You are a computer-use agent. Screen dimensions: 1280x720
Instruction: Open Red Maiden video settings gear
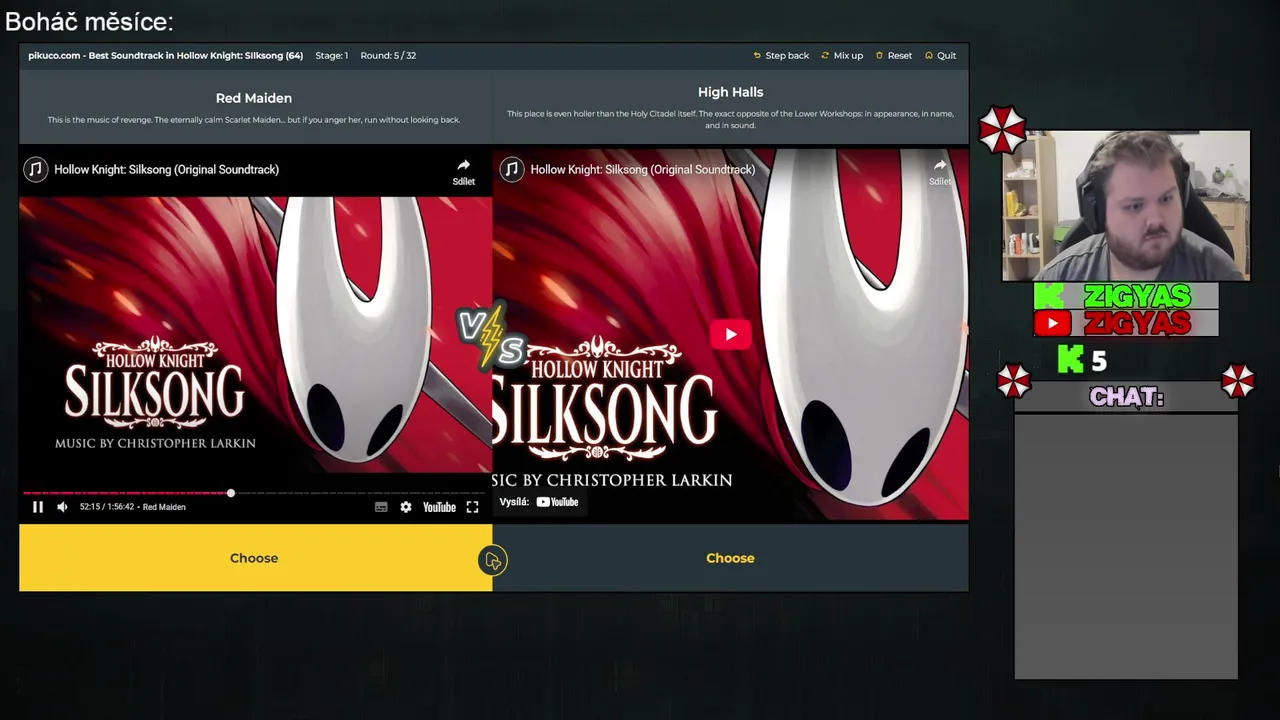click(406, 507)
